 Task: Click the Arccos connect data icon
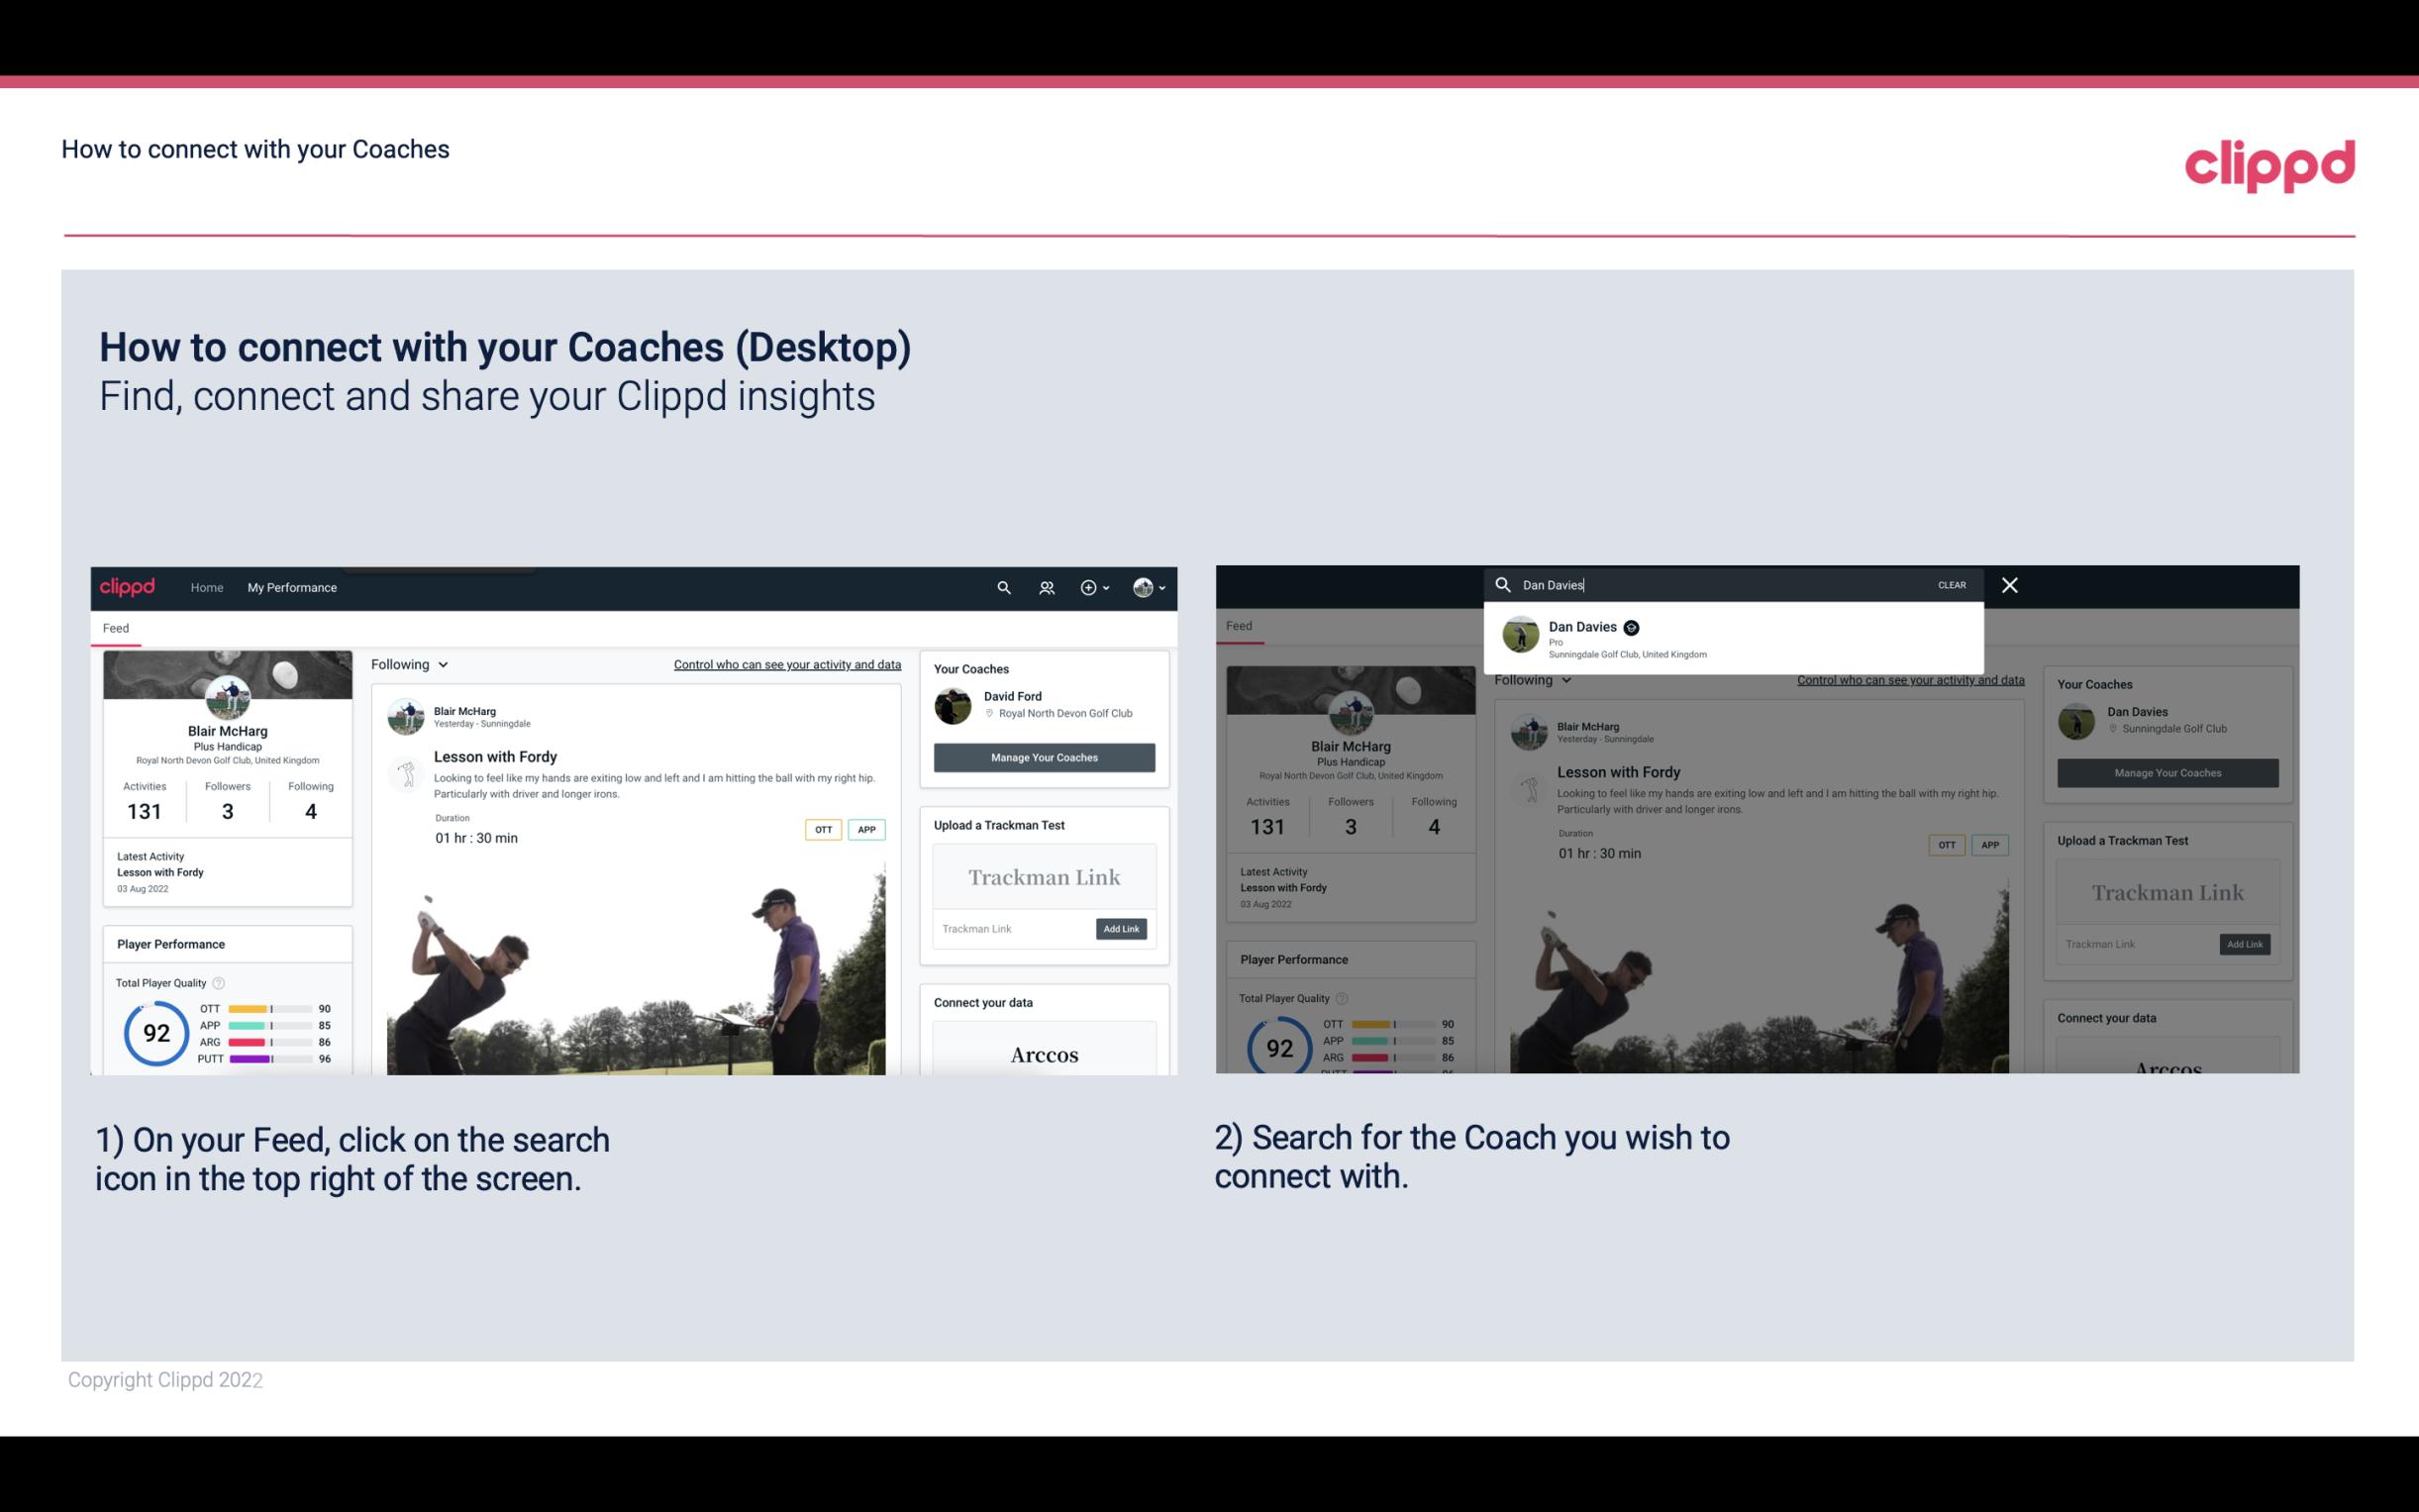click(1044, 1056)
